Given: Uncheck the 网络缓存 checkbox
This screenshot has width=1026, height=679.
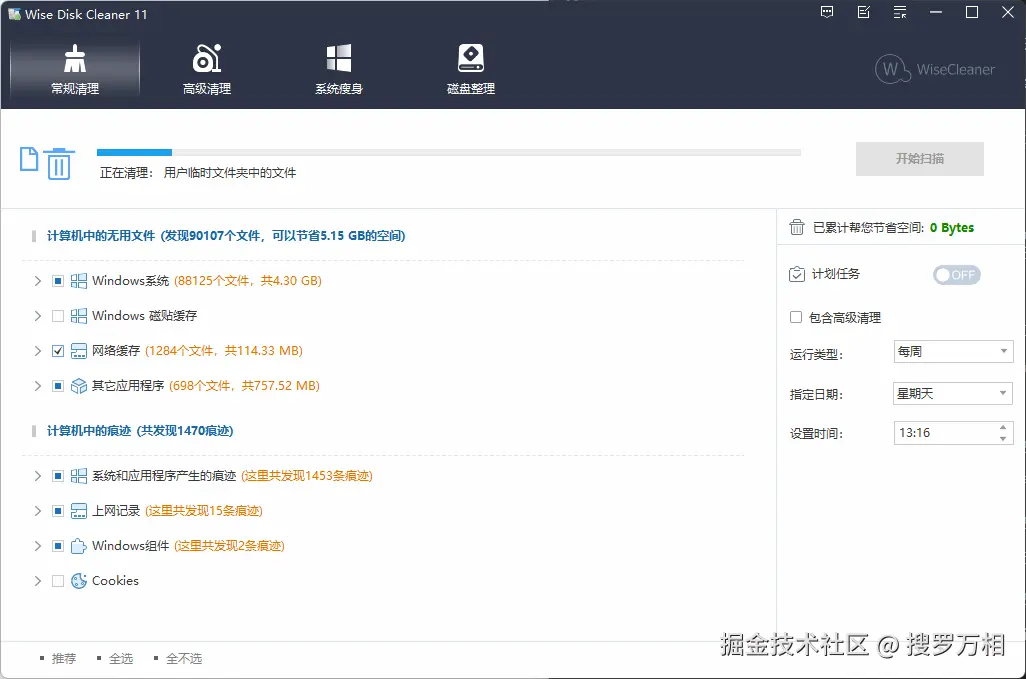Looking at the screenshot, I should point(58,351).
